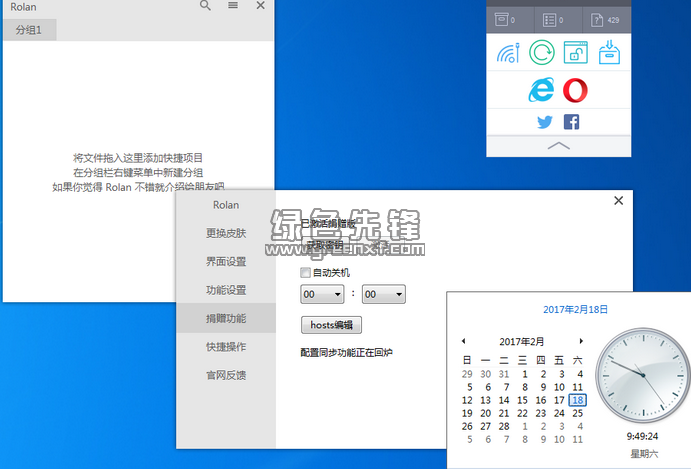The width and height of the screenshot is (691, 469).
Task: Go to previous month in calendar
Action: pyautogui.click(x=463, y=341)
